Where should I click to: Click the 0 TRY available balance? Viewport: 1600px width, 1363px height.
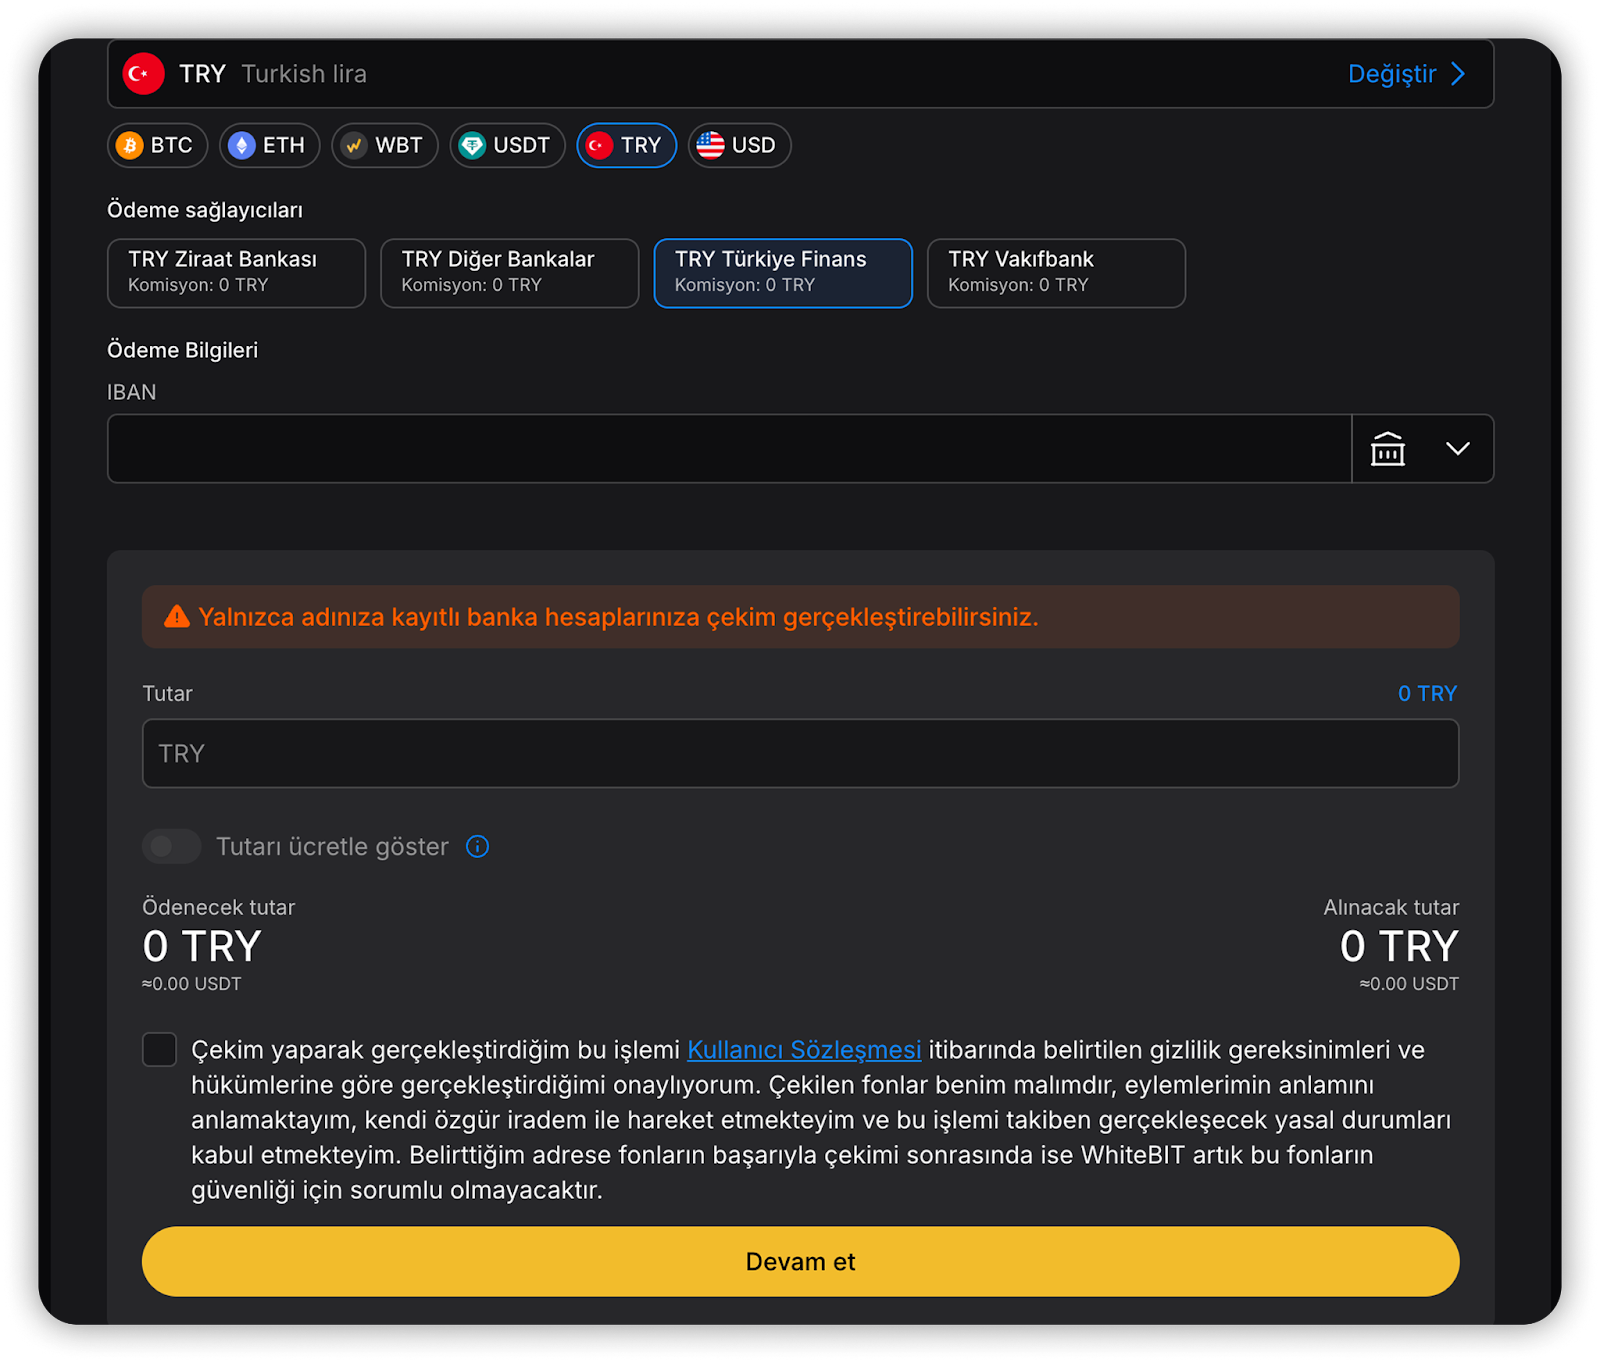(x=1427, y=693)
